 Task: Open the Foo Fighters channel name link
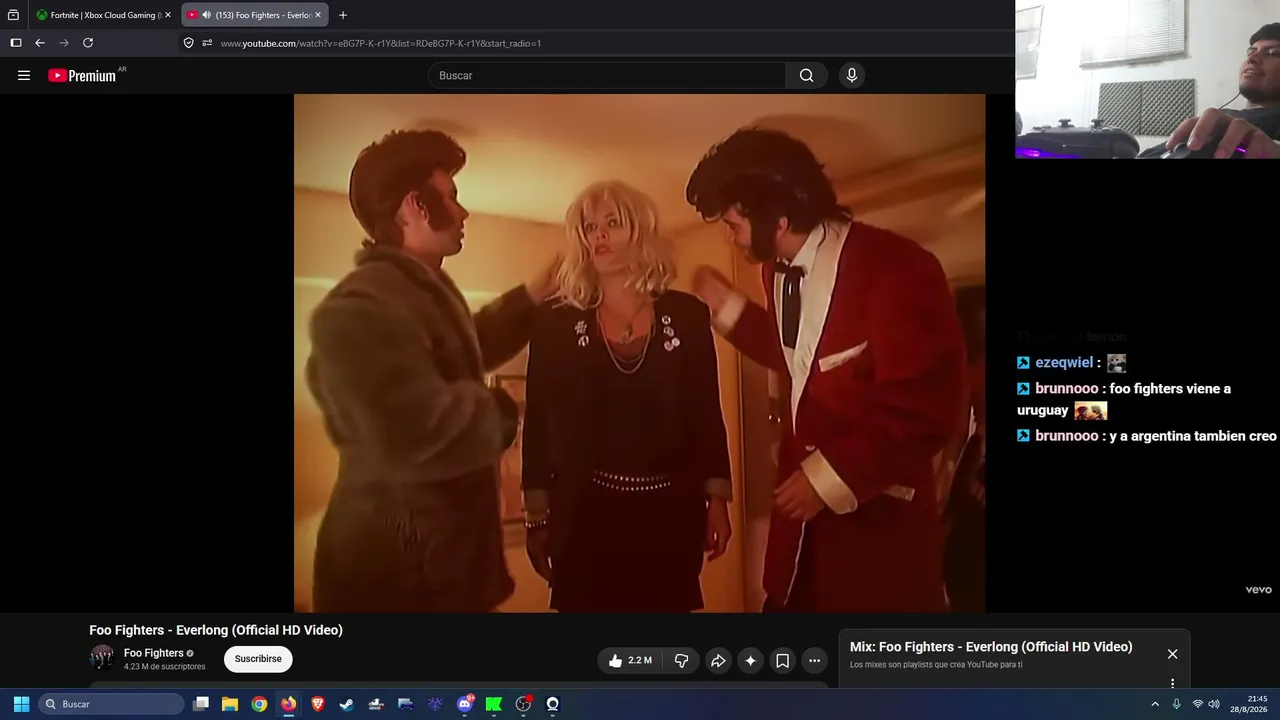154,653
